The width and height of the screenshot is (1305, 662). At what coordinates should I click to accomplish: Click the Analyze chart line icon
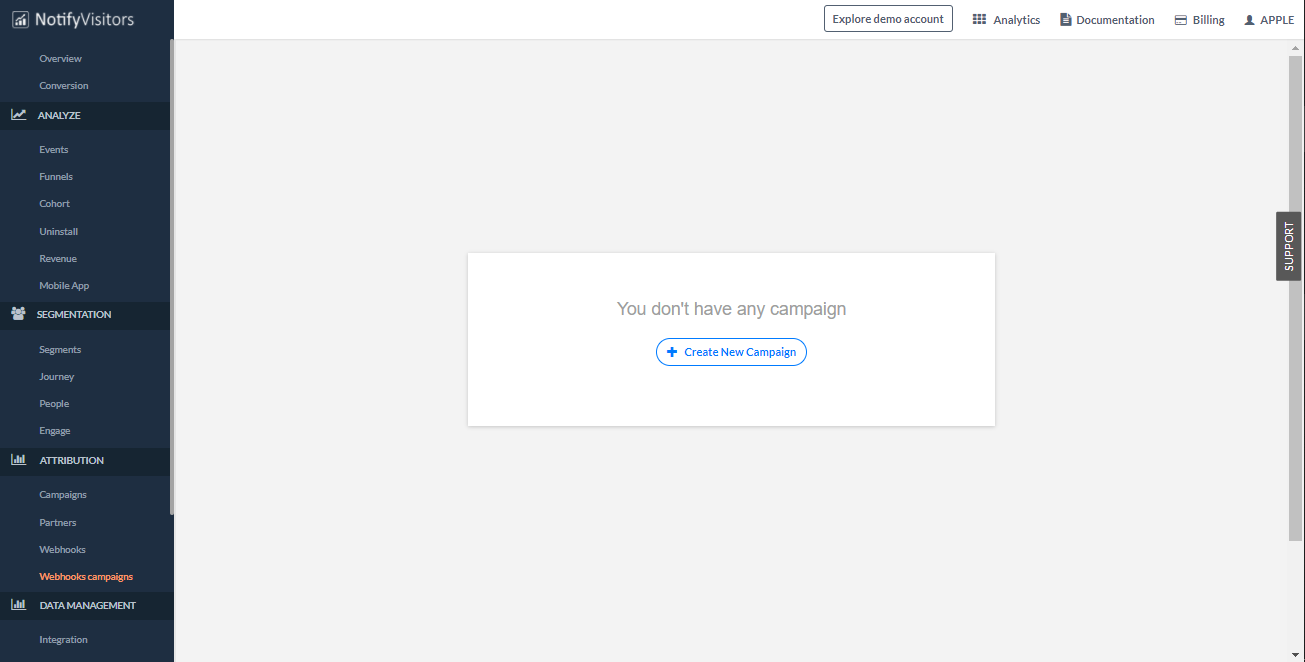point(19,115)
